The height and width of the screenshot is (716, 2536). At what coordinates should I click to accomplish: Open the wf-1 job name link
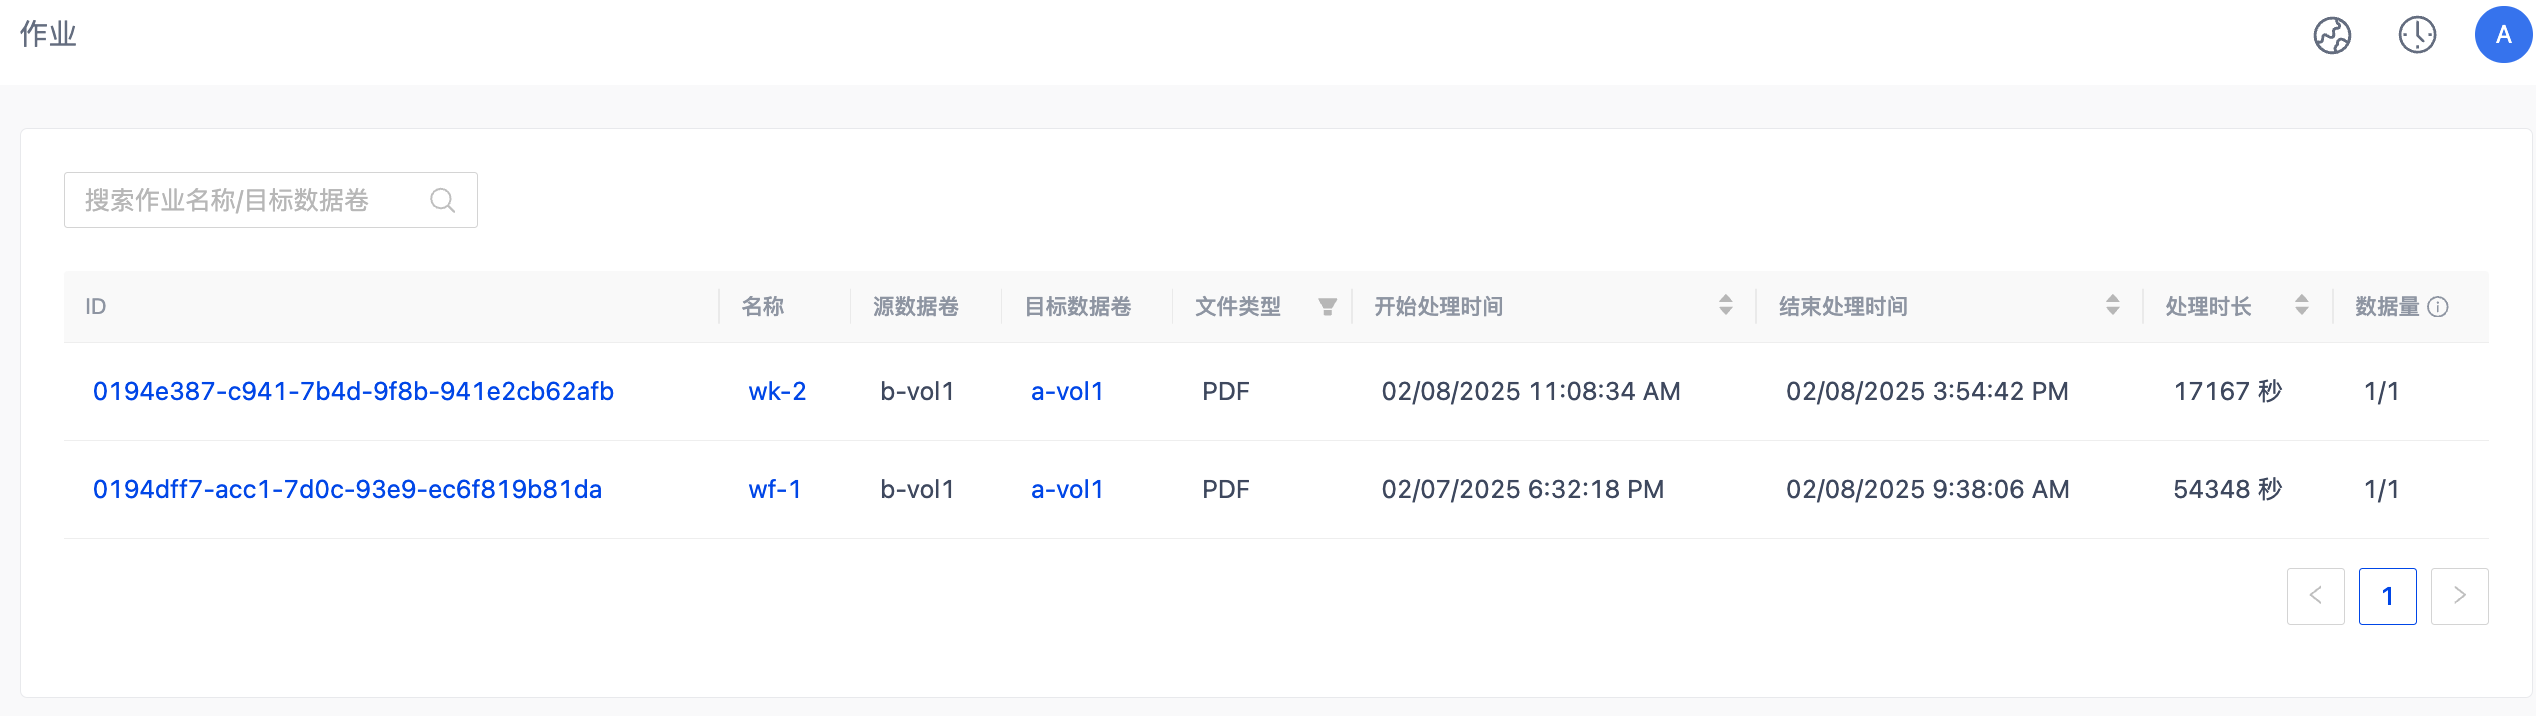click(x=775, y=489)
